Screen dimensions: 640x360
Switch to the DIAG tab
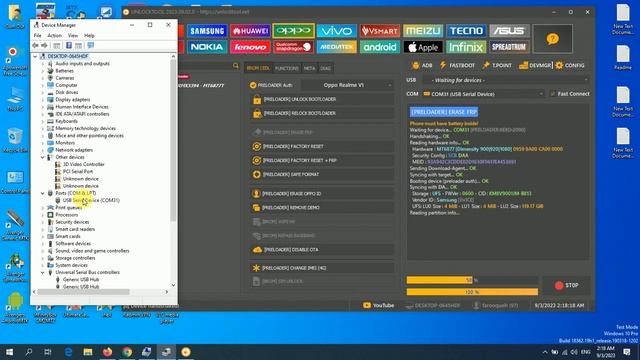(x=325, y=68)
